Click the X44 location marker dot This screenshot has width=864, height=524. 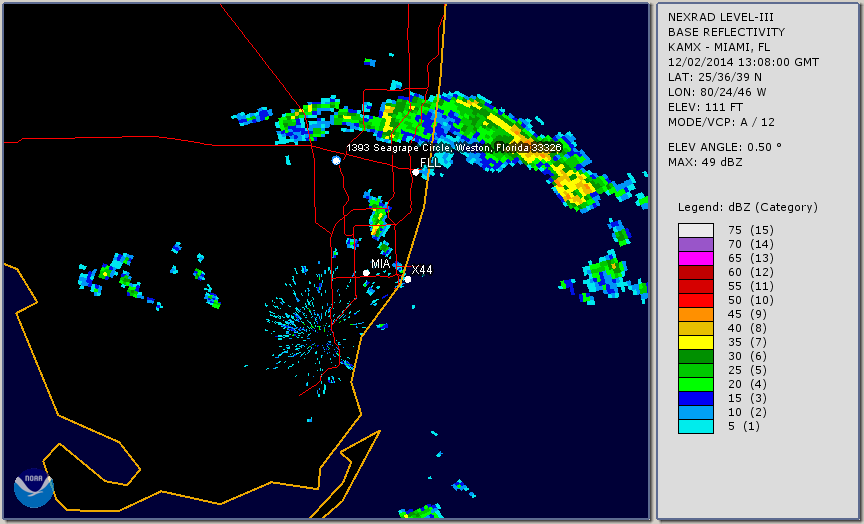click(408, 279)
